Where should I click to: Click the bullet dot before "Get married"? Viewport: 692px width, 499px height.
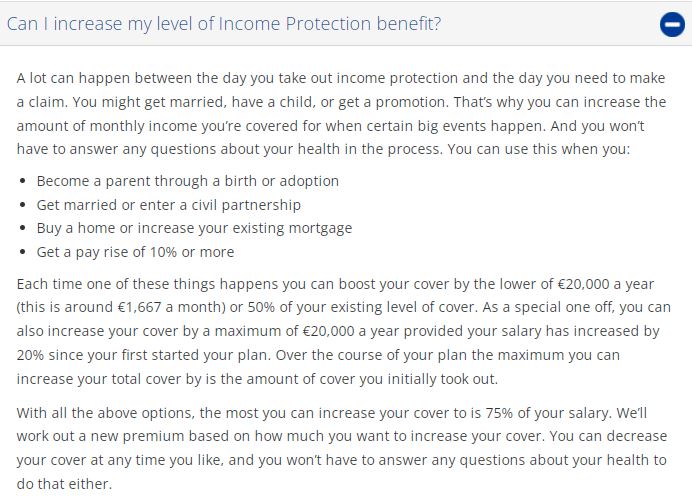click(x=23, y=205)
